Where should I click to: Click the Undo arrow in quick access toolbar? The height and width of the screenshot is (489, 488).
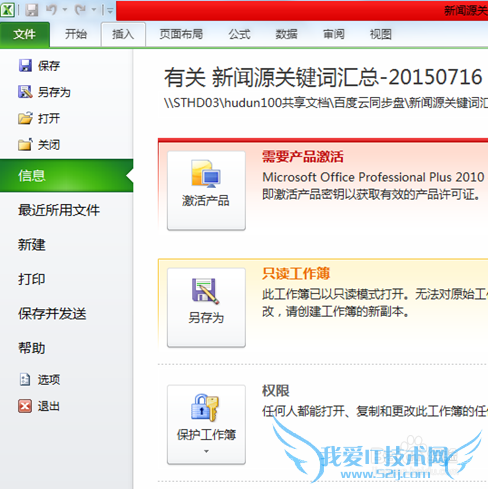[52, 10]
